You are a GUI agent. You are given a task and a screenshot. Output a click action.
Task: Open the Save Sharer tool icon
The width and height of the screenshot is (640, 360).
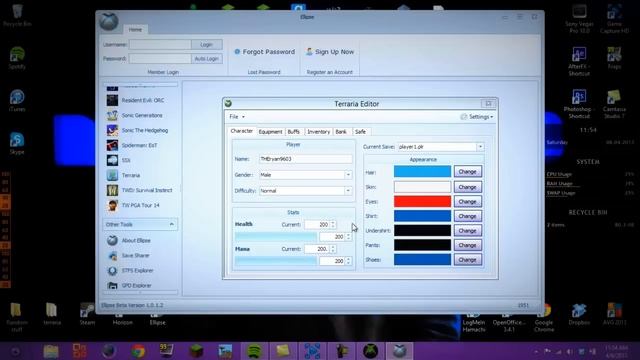112,256
